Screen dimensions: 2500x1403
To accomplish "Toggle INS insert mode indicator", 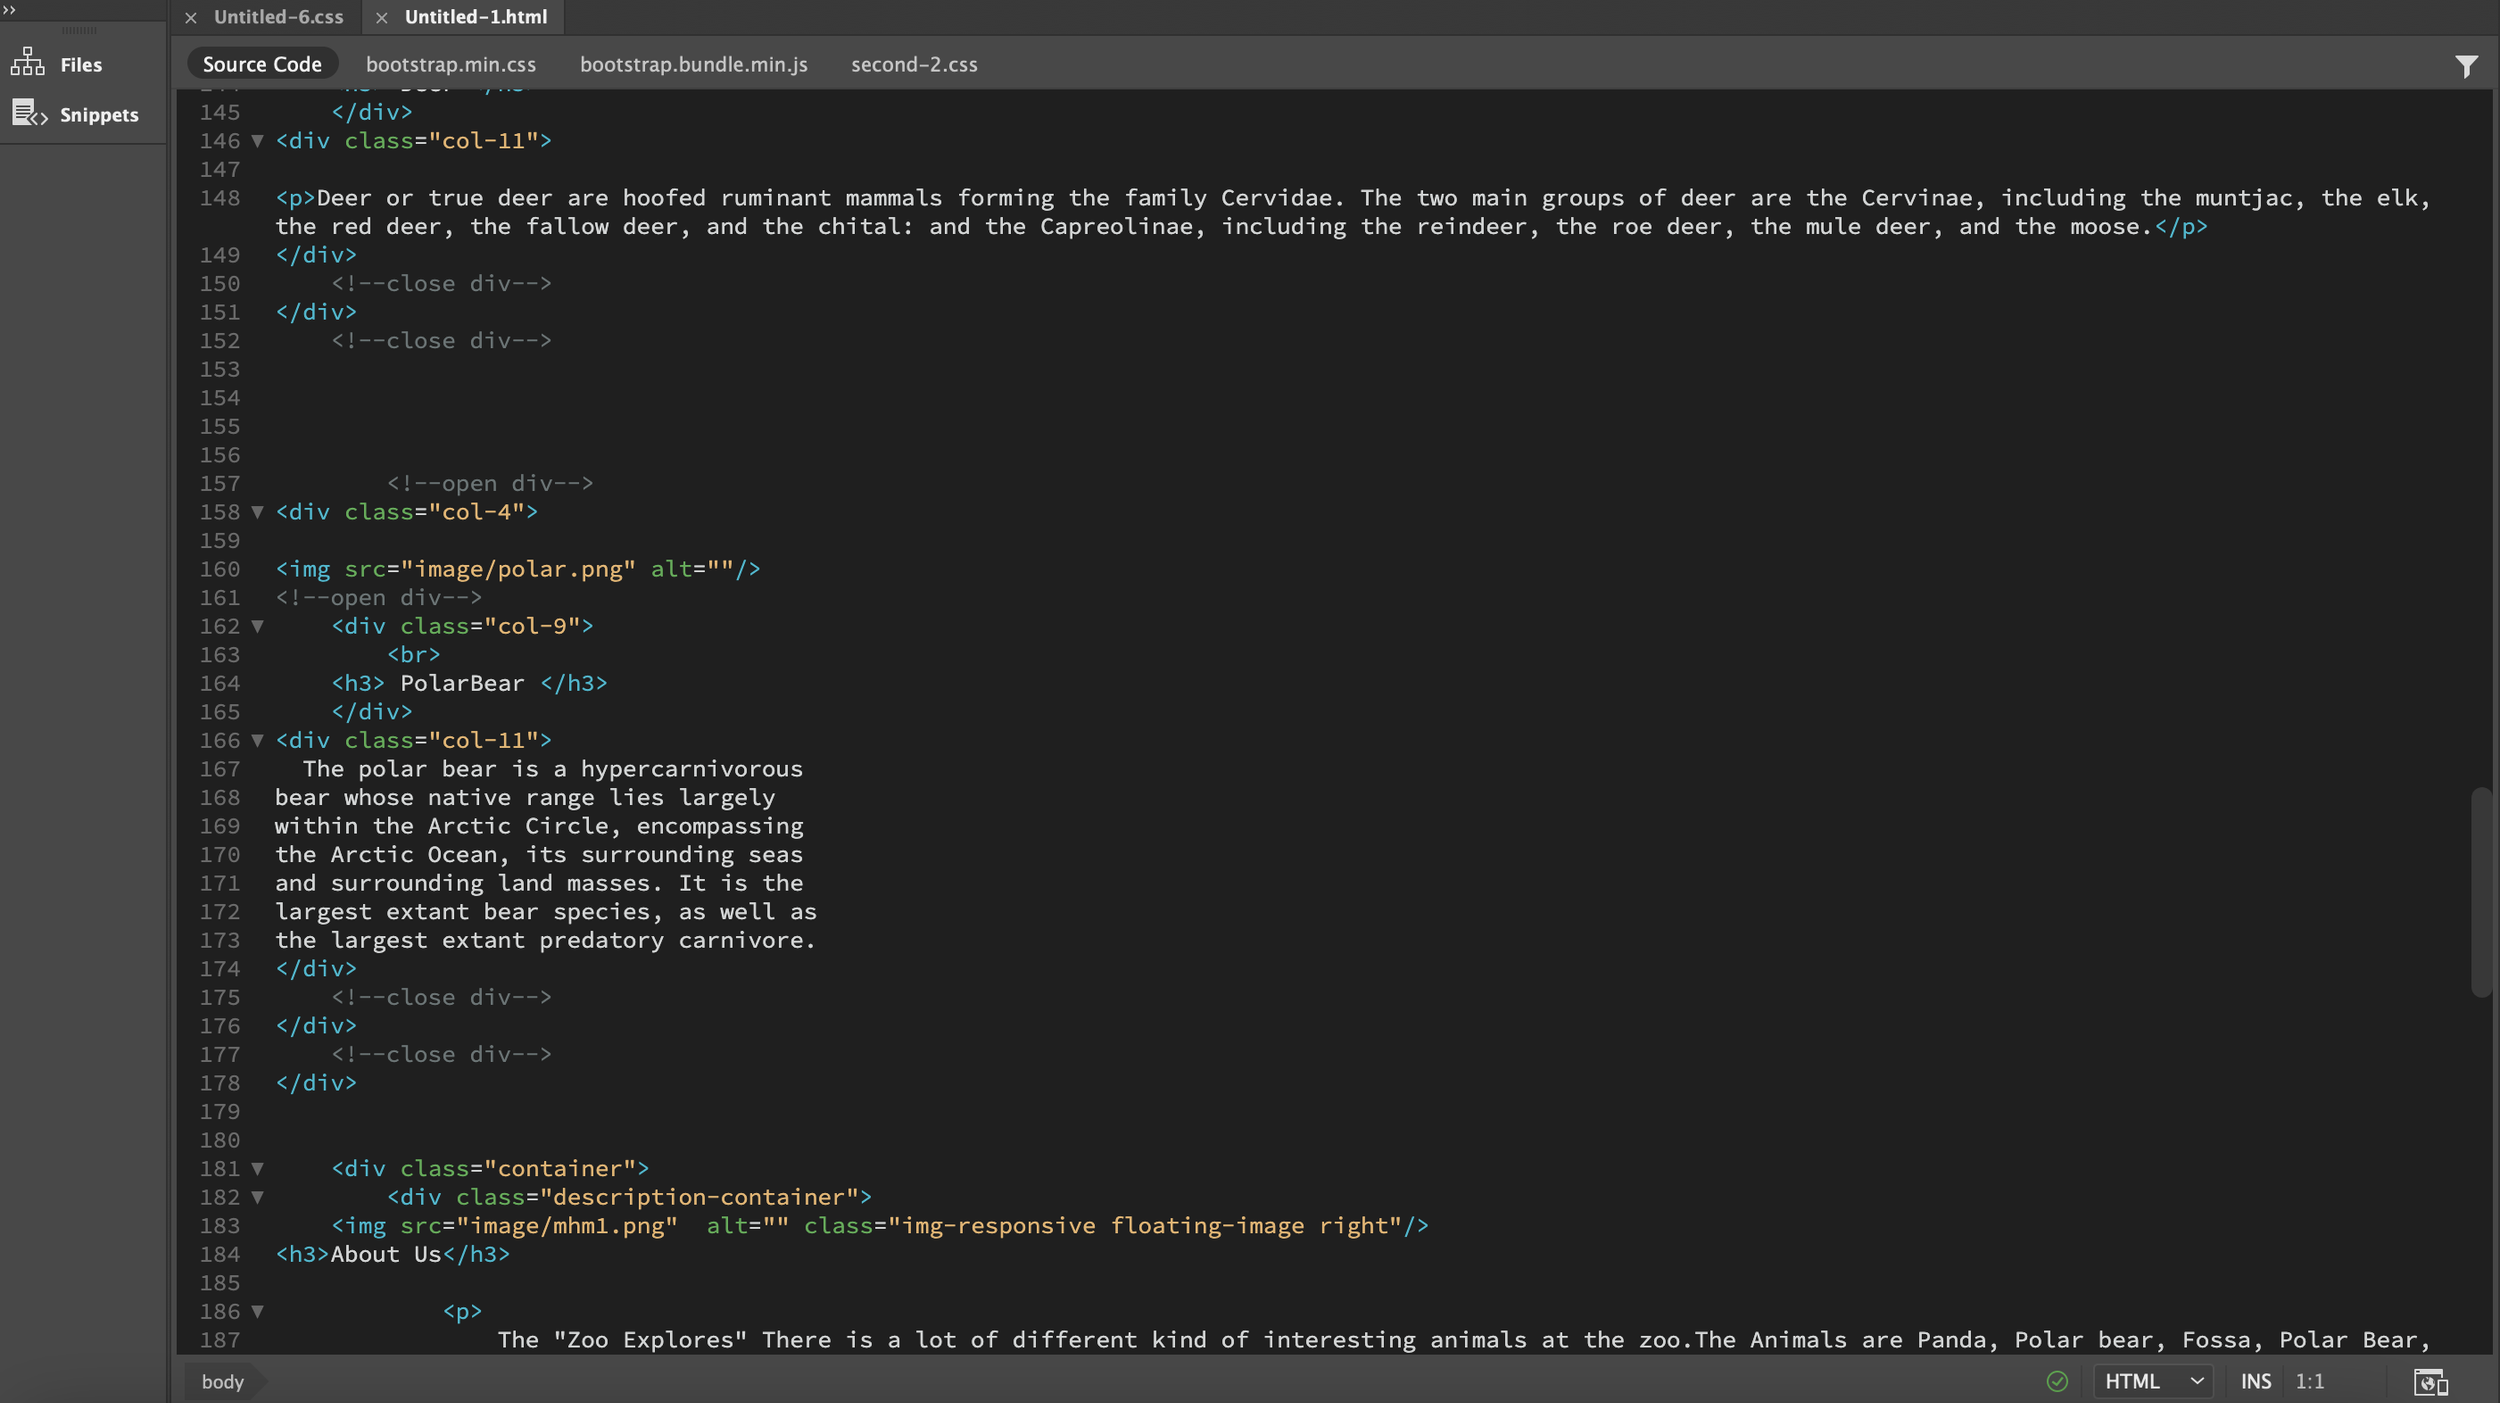I will tap(2255, 1381).
